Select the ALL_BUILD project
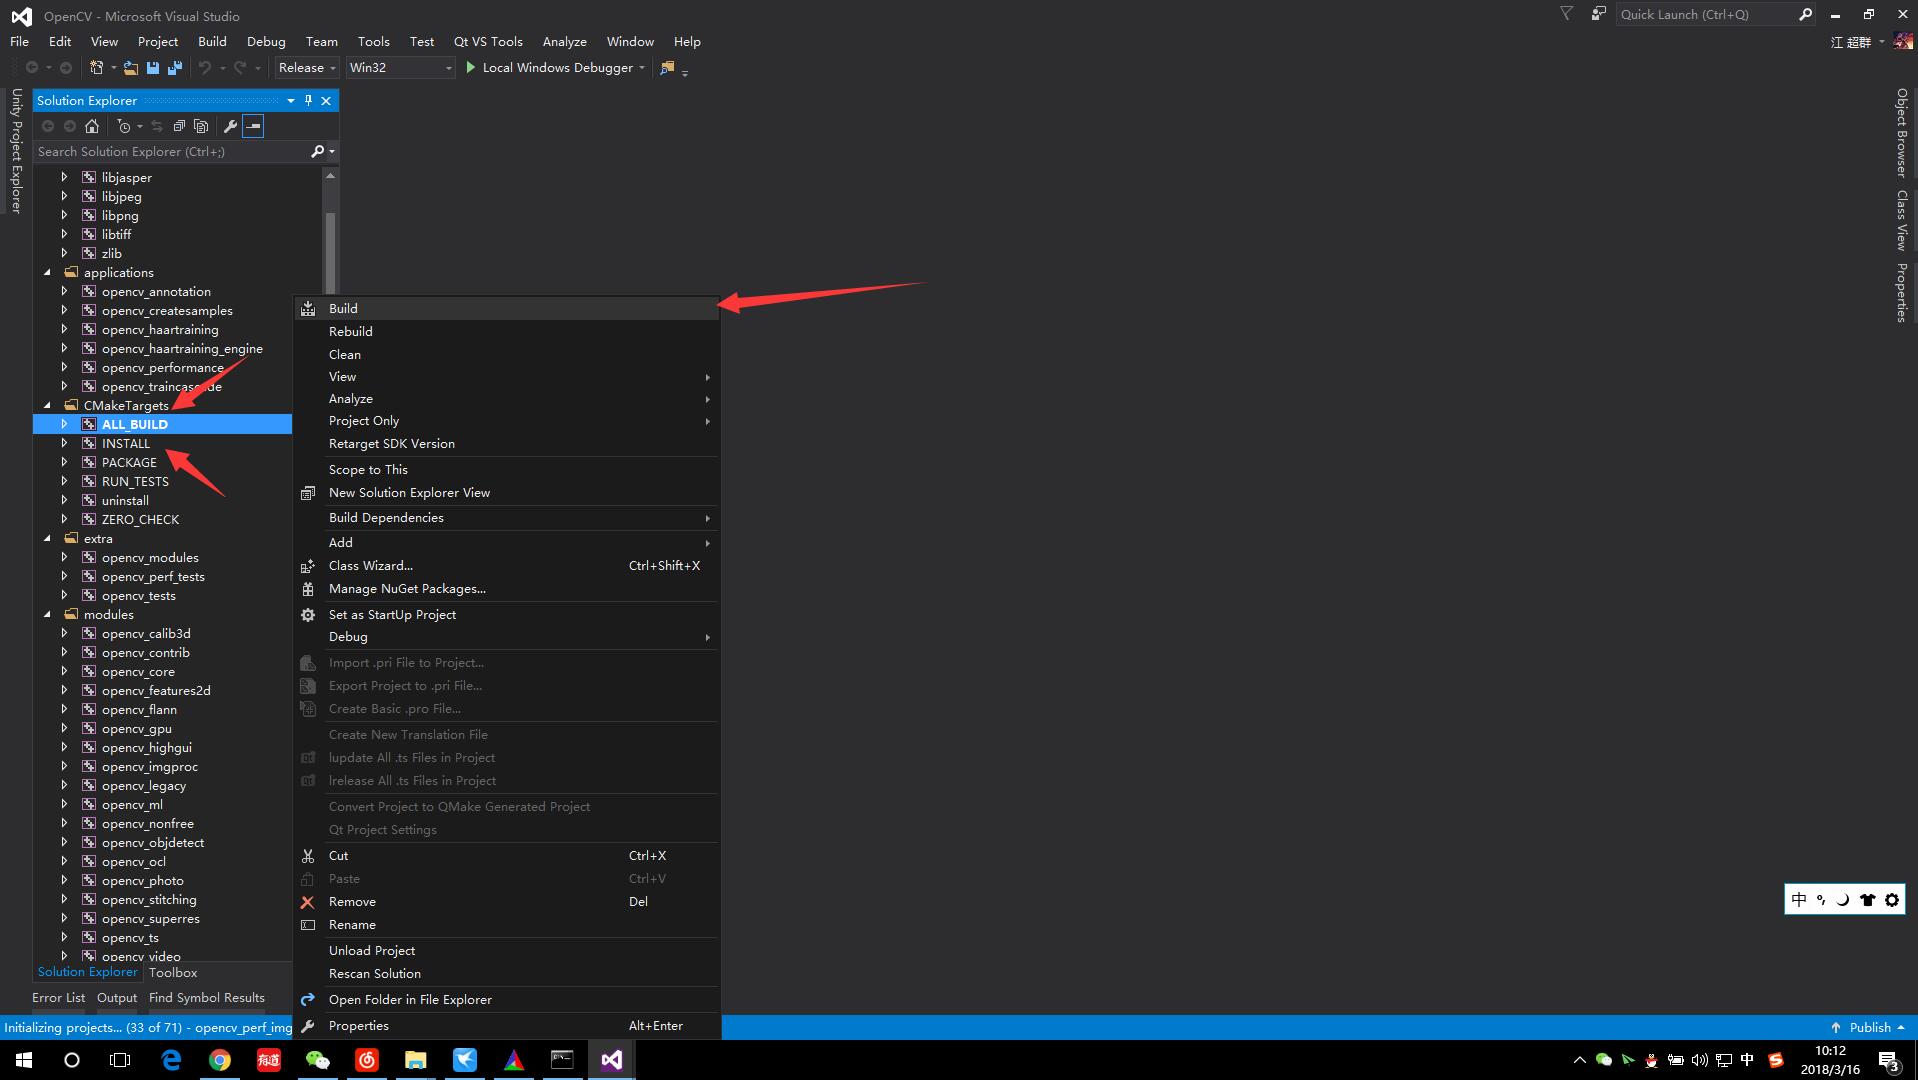The width and height of the screenshot is (1918, 1080). tap(135, 424)
